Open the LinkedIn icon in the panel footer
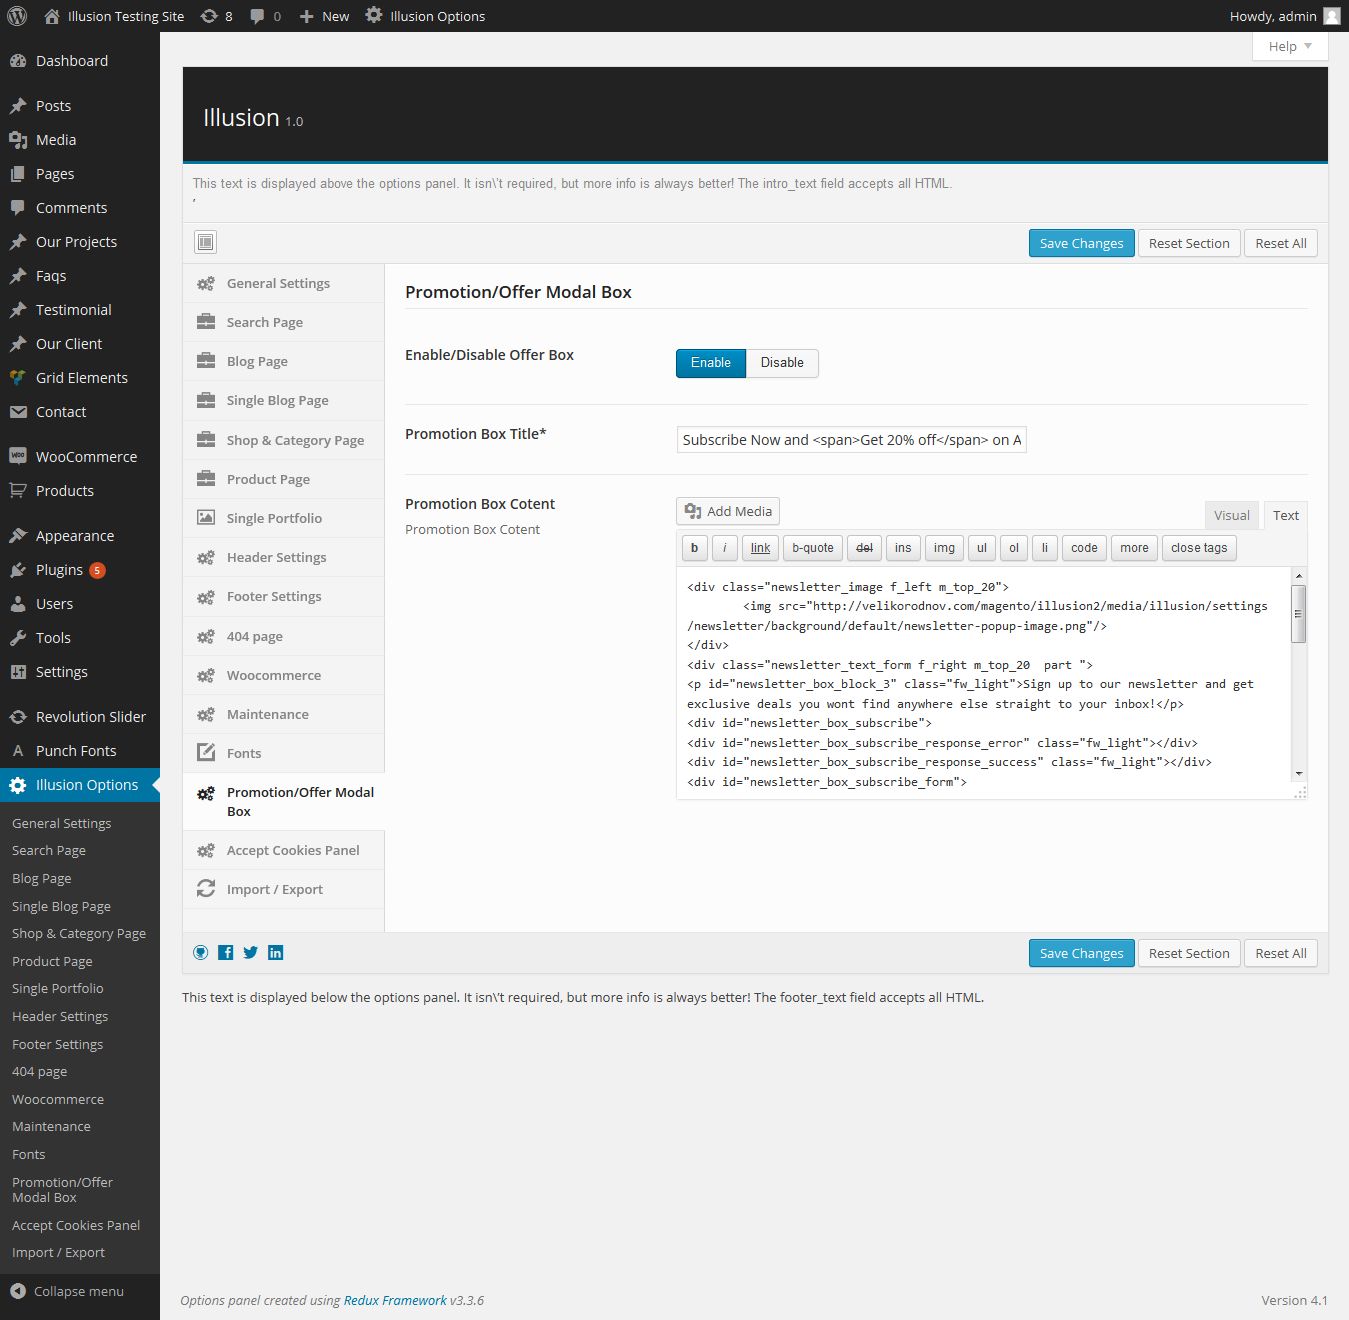Screen dimensions: 1349x1320 [x=276, y=952]
